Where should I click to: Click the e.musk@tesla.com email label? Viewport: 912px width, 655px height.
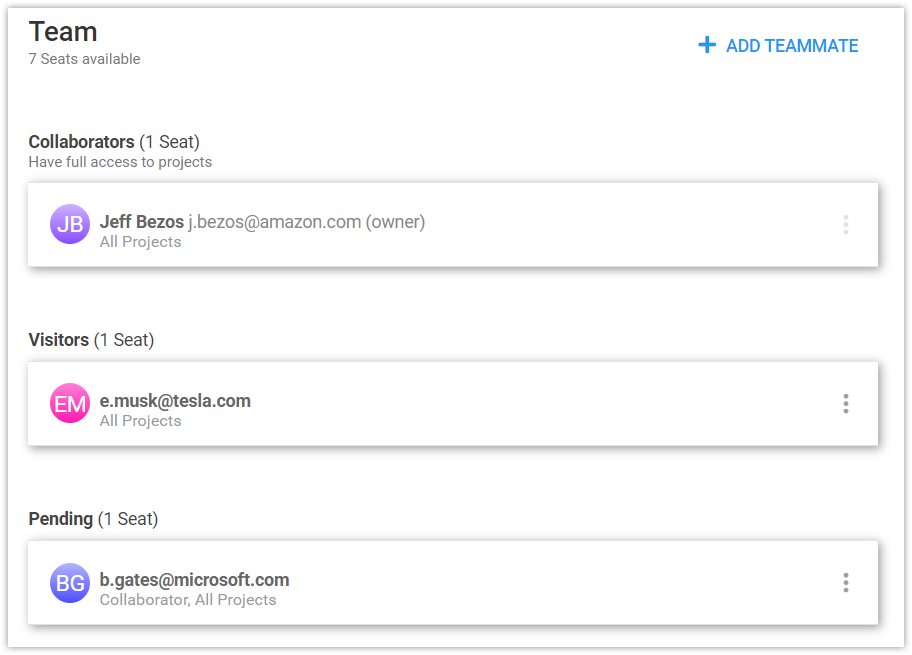point(175,401)
